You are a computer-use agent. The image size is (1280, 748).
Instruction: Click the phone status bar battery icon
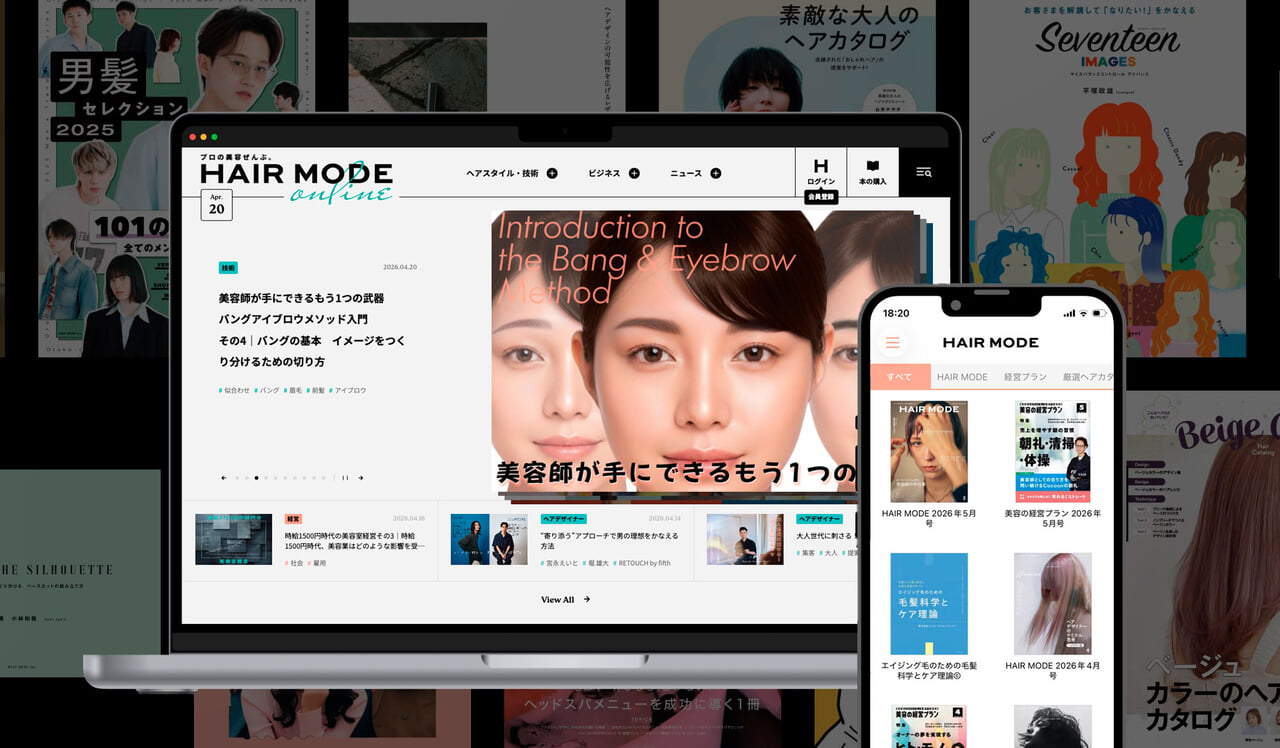1101,313
